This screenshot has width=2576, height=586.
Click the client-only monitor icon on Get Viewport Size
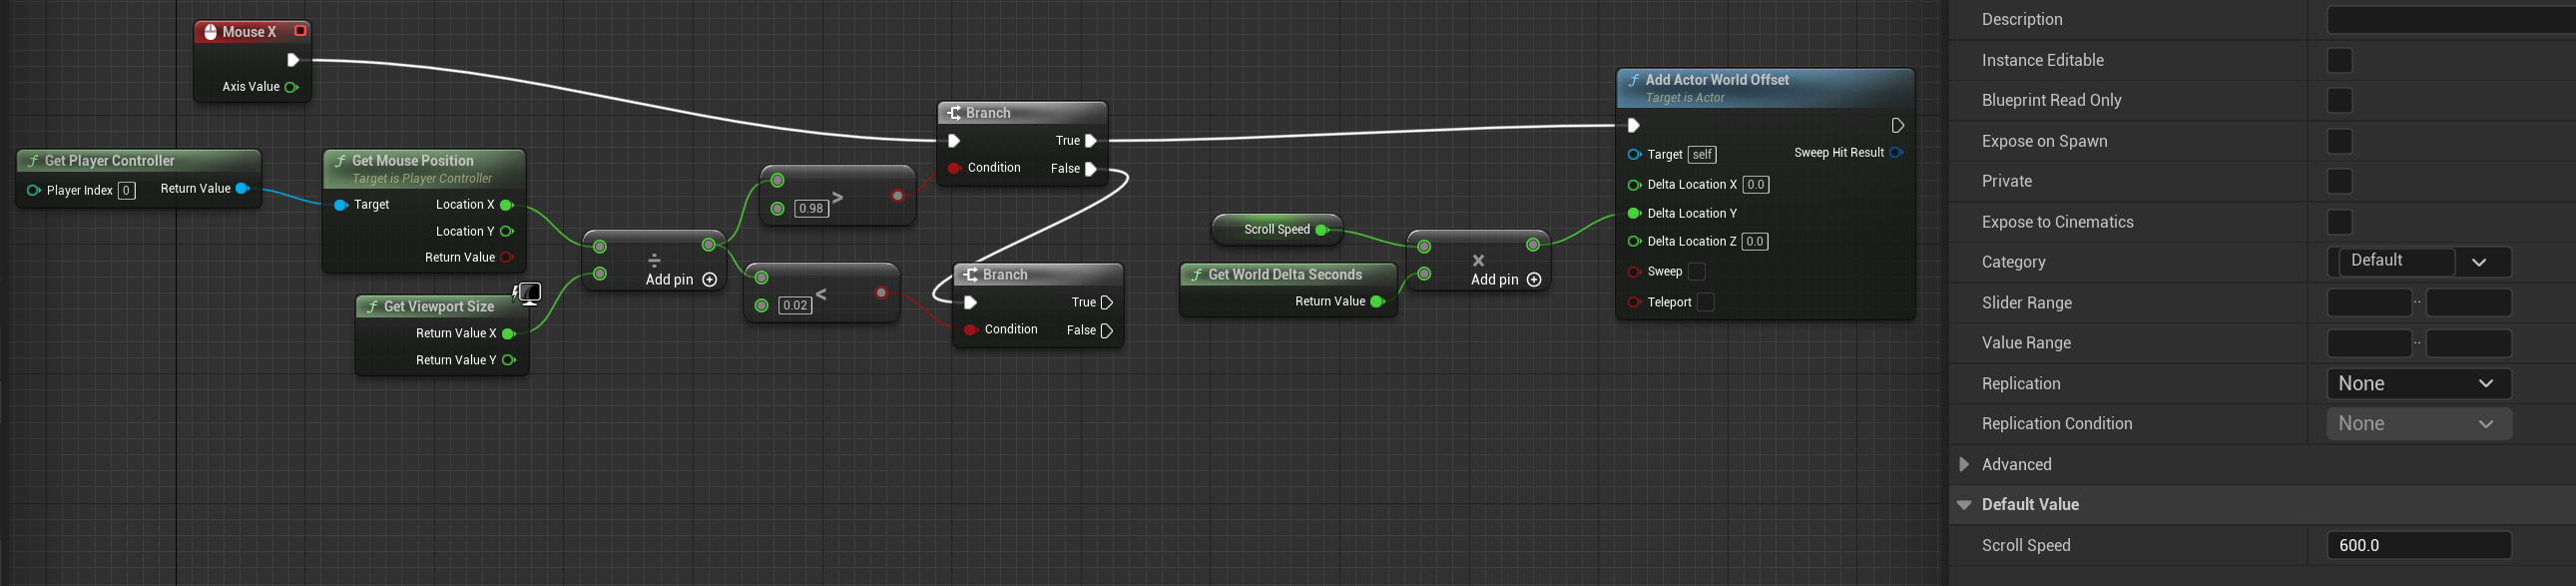(529, 293)
